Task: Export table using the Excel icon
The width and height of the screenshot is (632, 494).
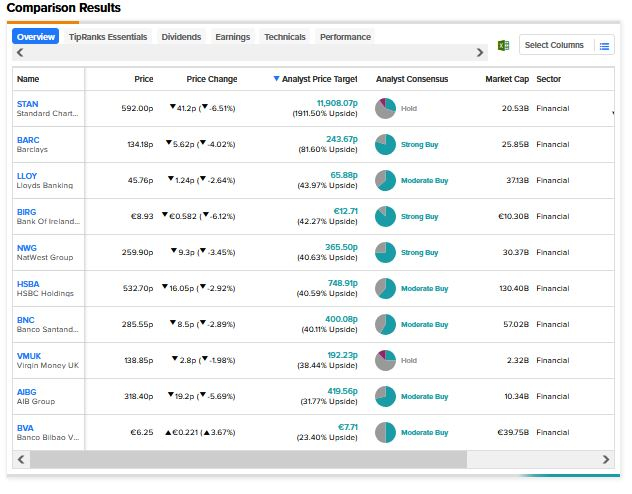Action: [503, 46]
